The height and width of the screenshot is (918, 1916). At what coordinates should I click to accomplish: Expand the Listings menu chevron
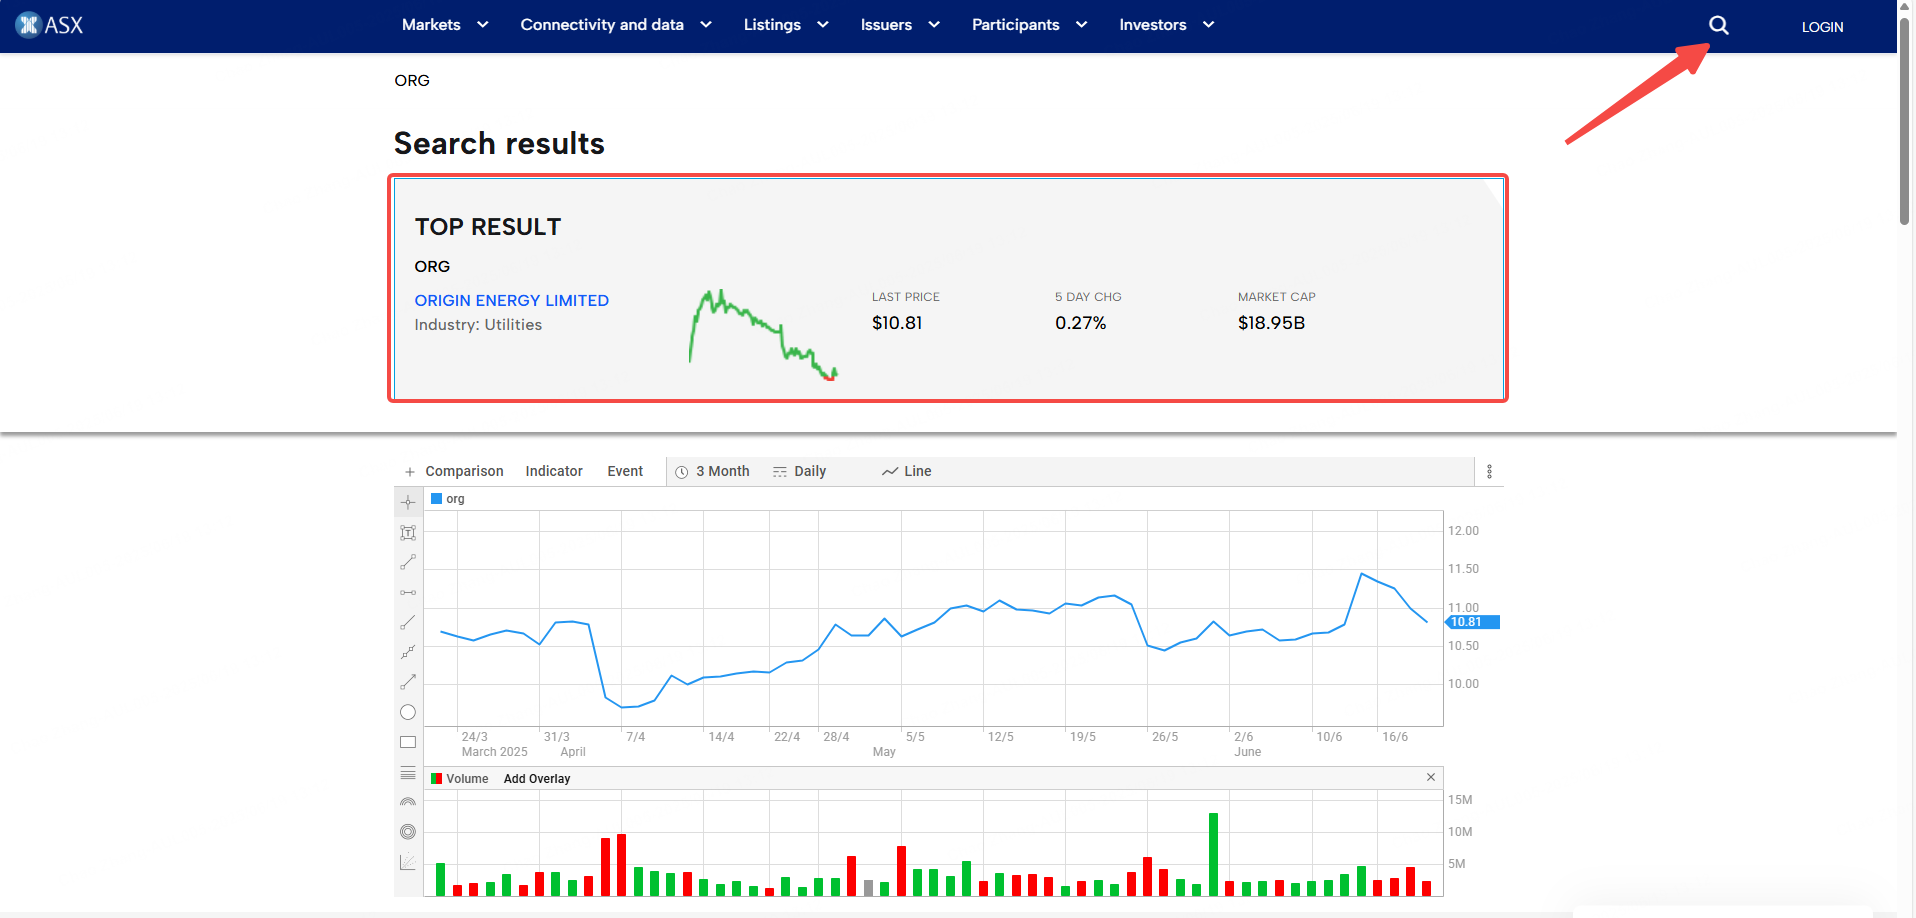click(823, 25)
